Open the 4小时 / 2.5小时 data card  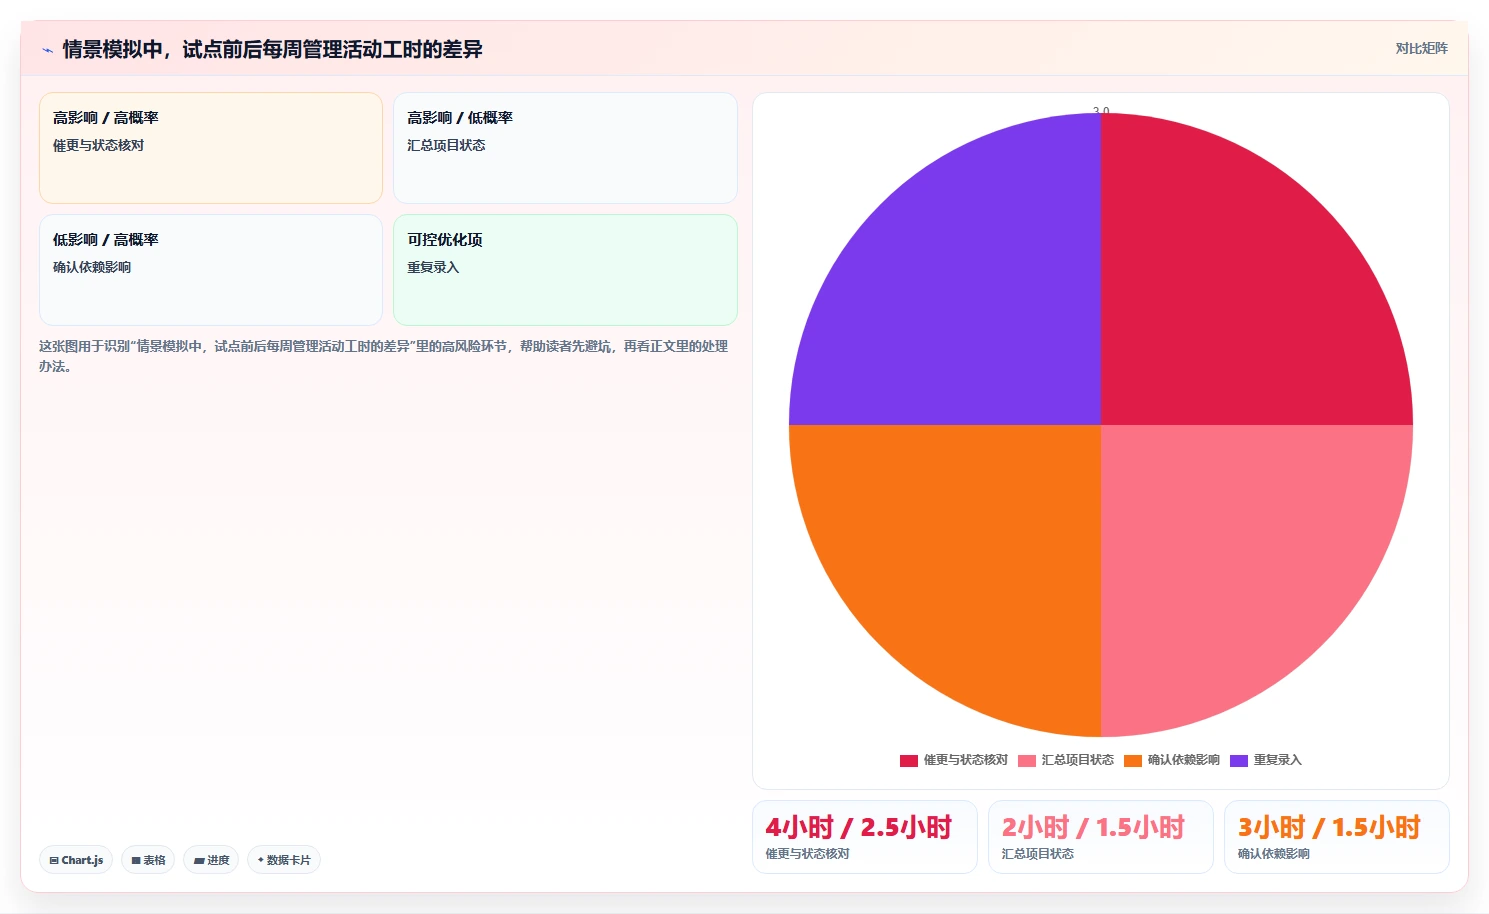[865, 837]
